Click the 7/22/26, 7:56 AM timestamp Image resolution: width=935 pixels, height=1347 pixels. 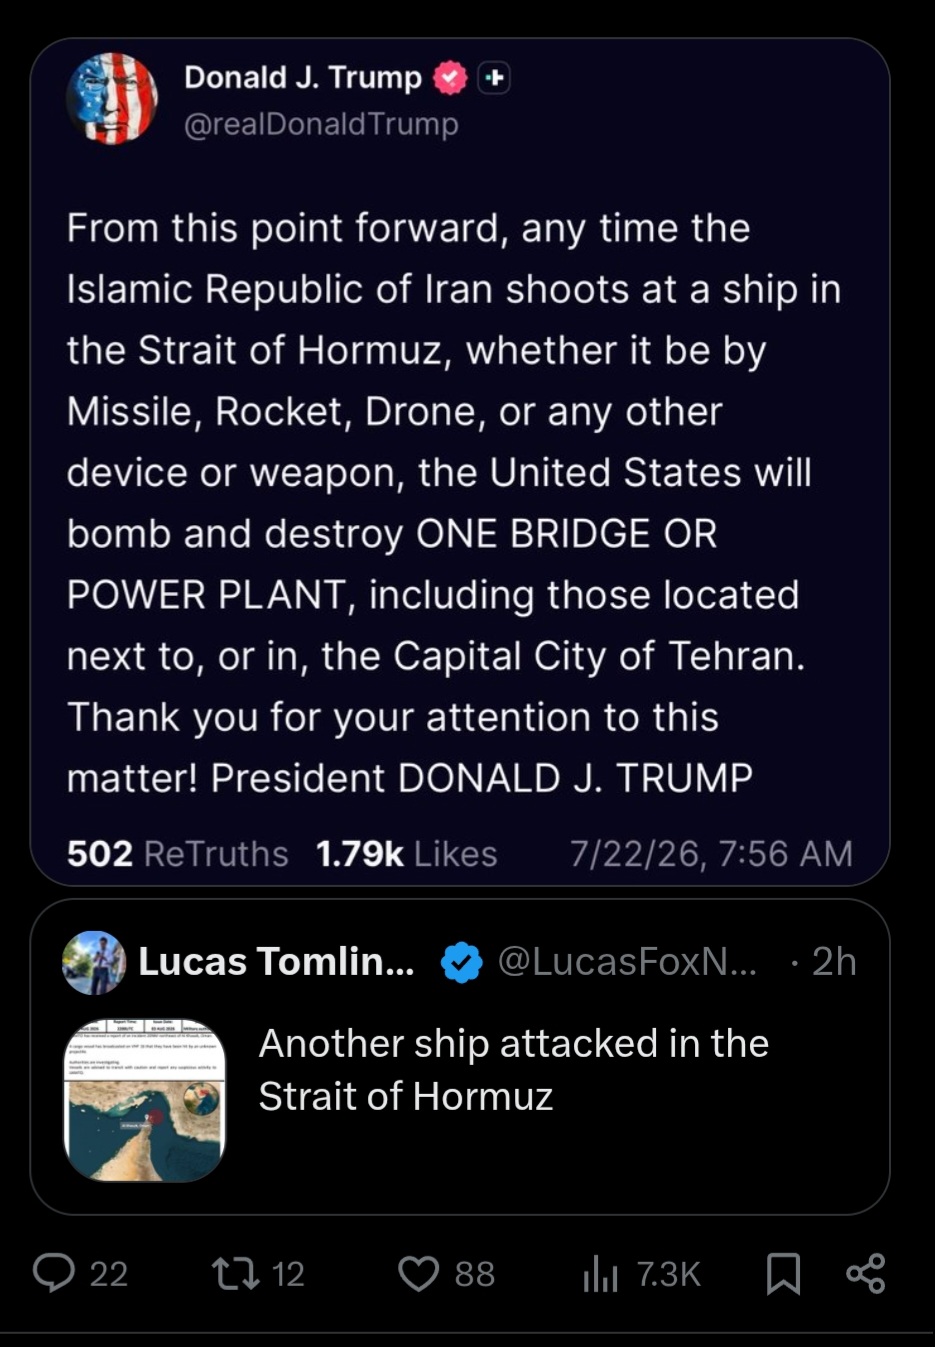click(711, 853)
